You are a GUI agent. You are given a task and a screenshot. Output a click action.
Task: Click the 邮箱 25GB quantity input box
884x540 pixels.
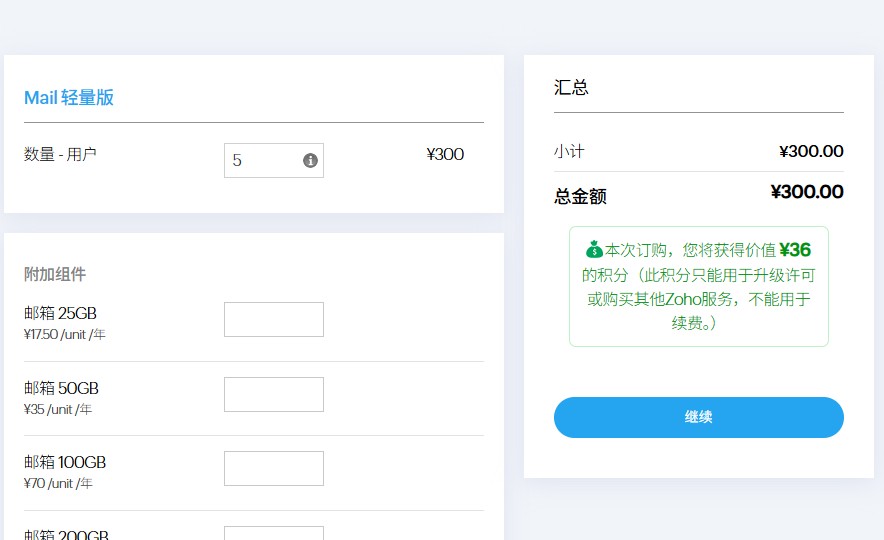click(x=273, y=319)
